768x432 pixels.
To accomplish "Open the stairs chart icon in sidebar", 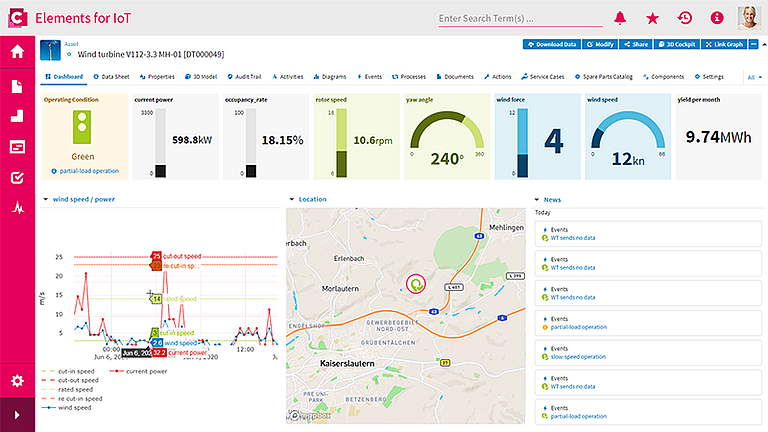I will (17, 116).
